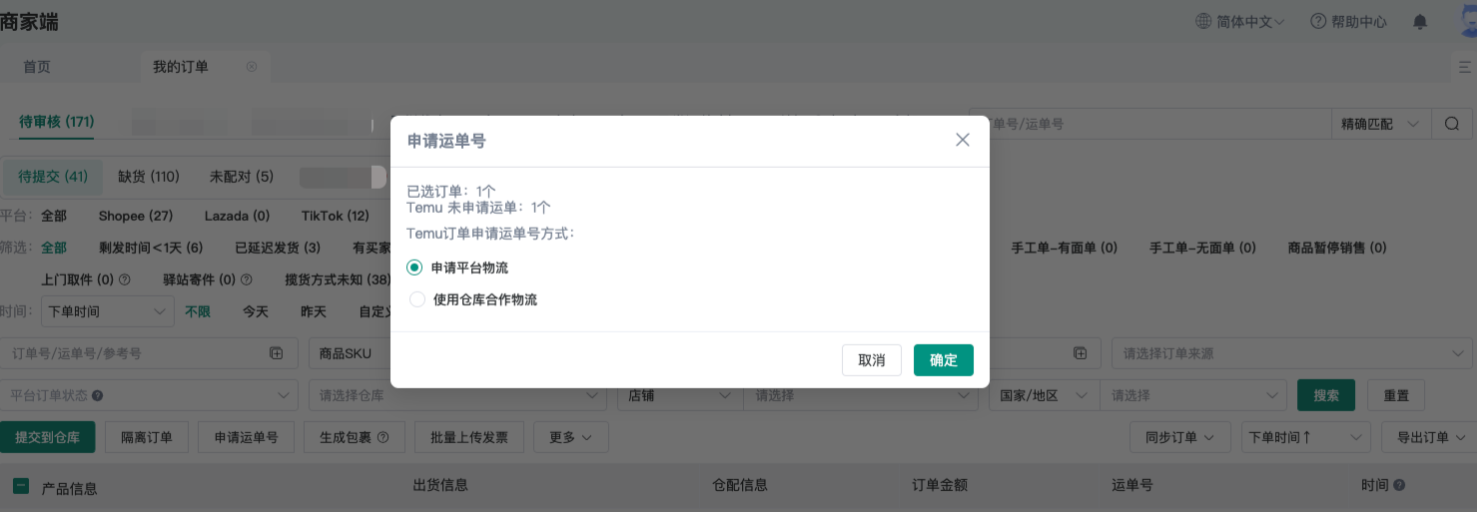Viewport: 1477px width, 512px height.
Task: Open the 请选择订单来源 dropdown
Action: (1291, 353)
